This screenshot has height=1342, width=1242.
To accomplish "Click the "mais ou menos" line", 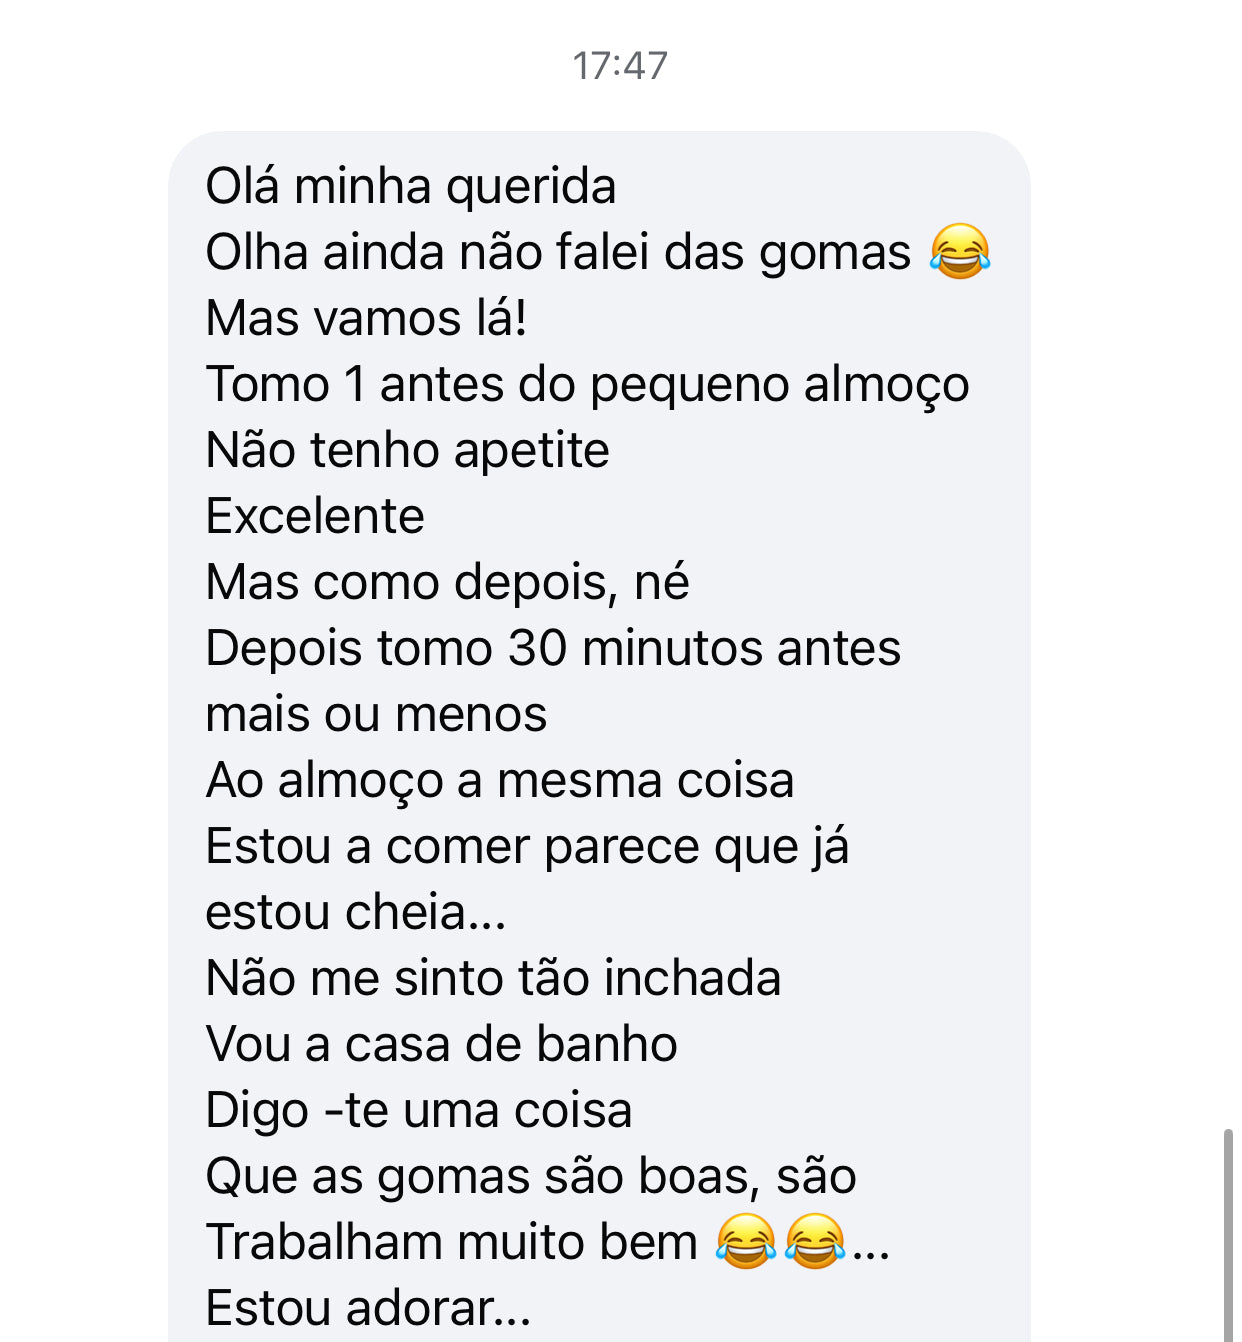I will (x=376, y=714).
